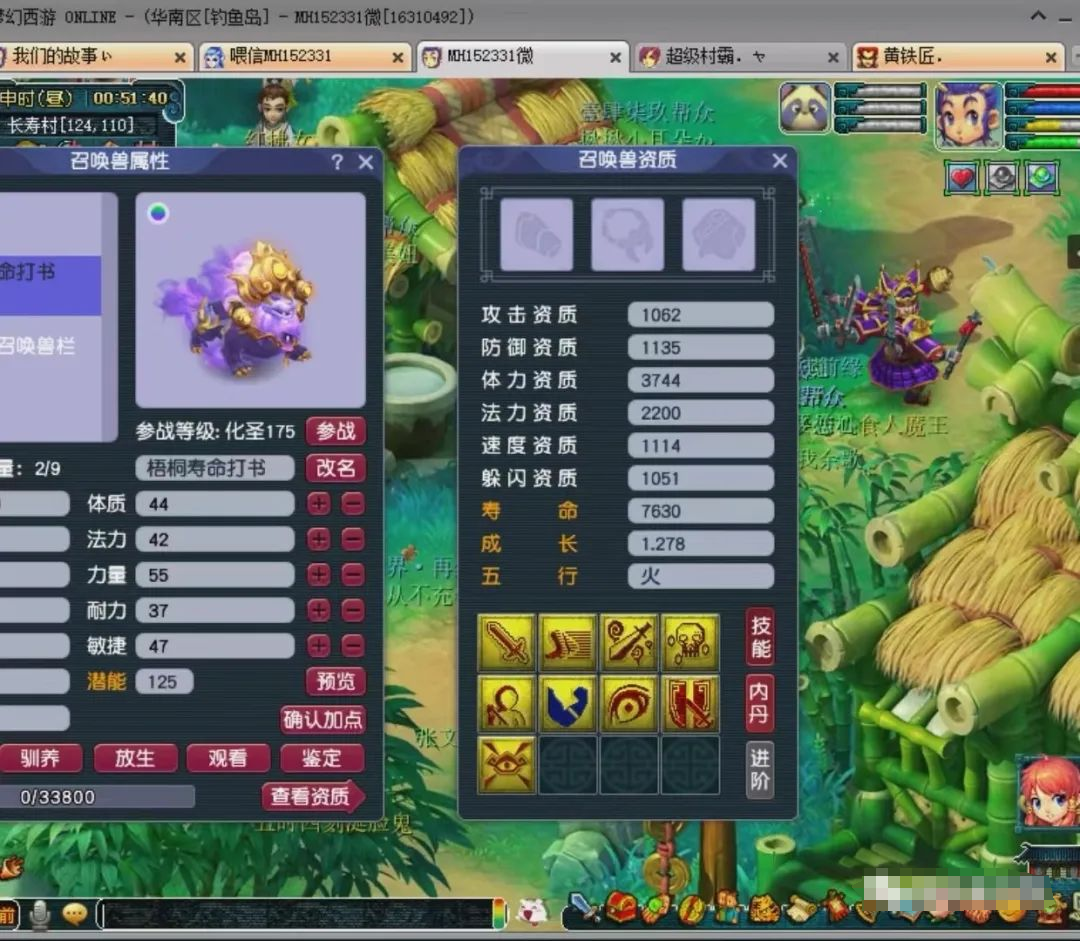
Task: Click the skull skill icon
Action: coord(689,643)
